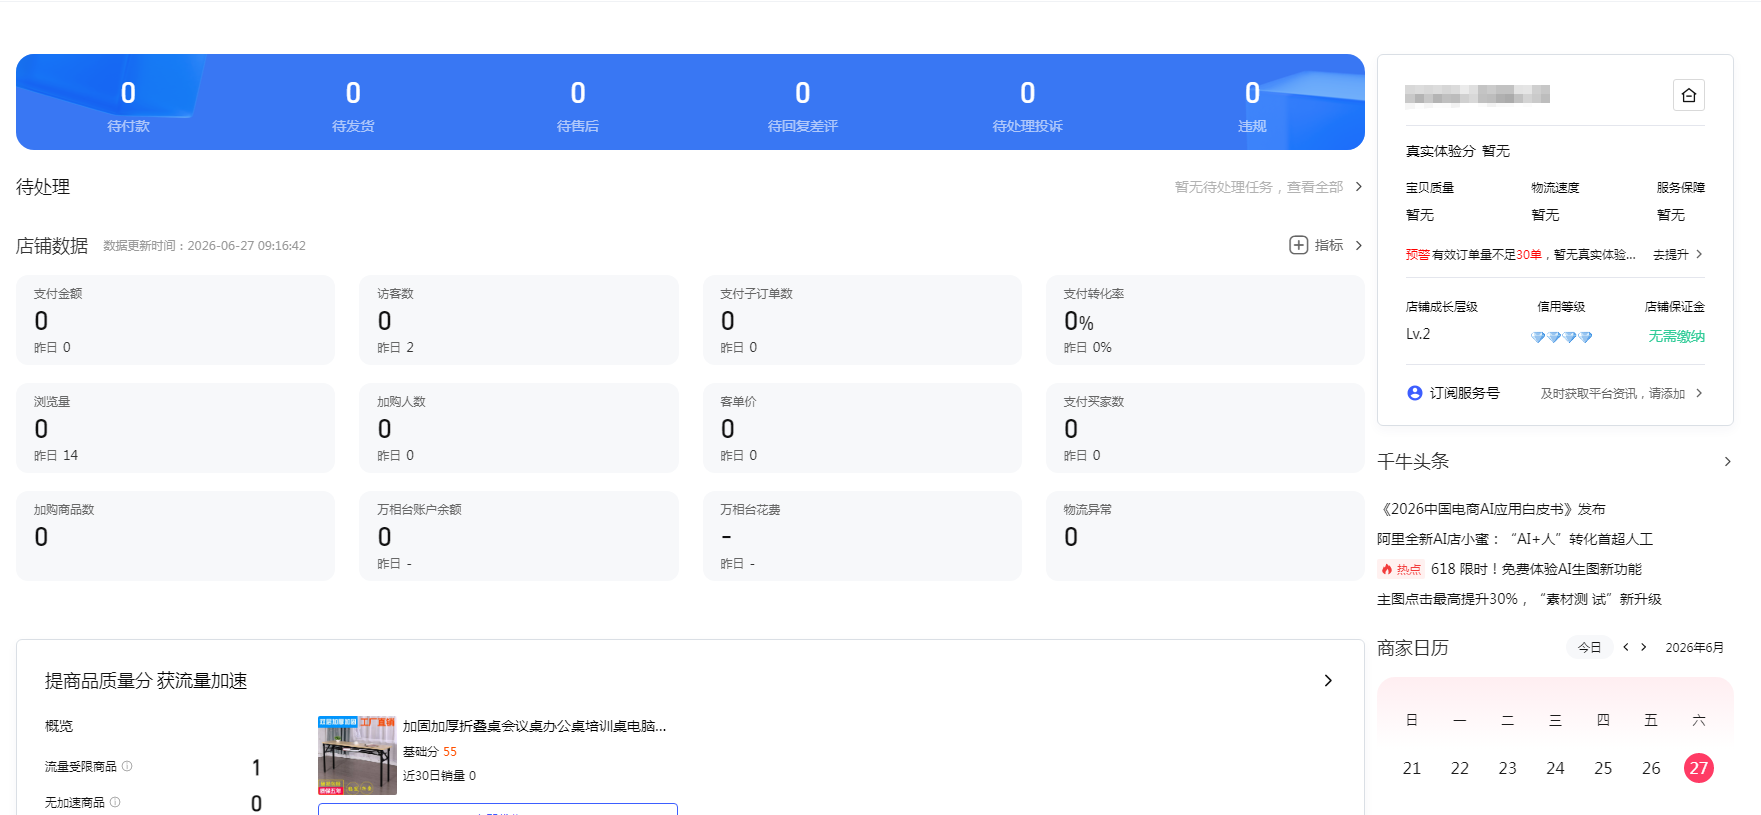The width and height of the screenshot is (1761, 815).
Task: Click the 今日 button in calendar
Action: [x=1589, y=647]
